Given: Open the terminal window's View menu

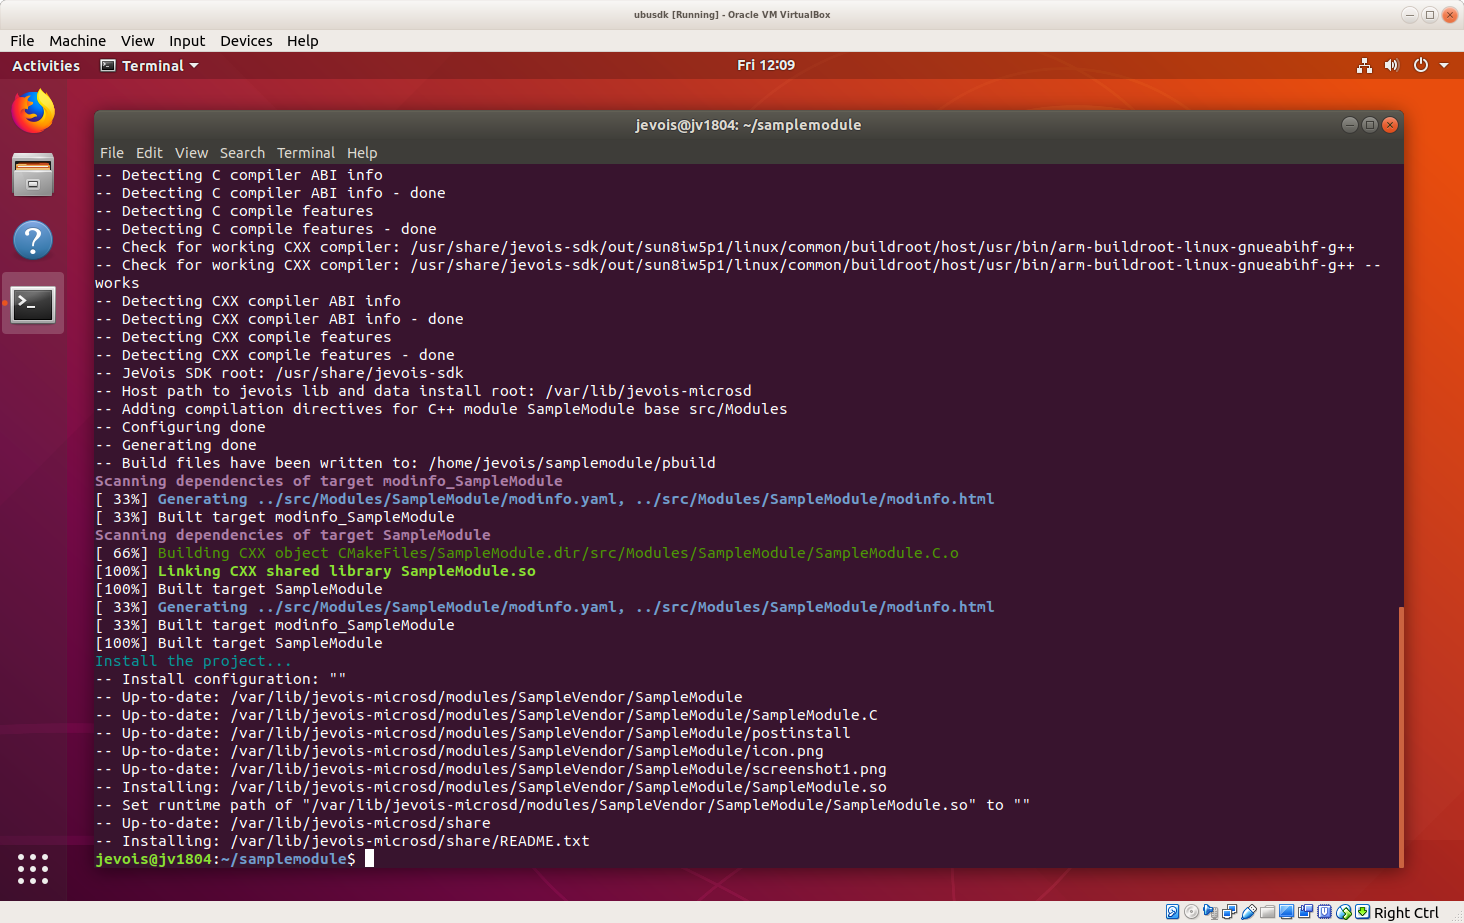Looking at the screenshot, I should 191,153.
